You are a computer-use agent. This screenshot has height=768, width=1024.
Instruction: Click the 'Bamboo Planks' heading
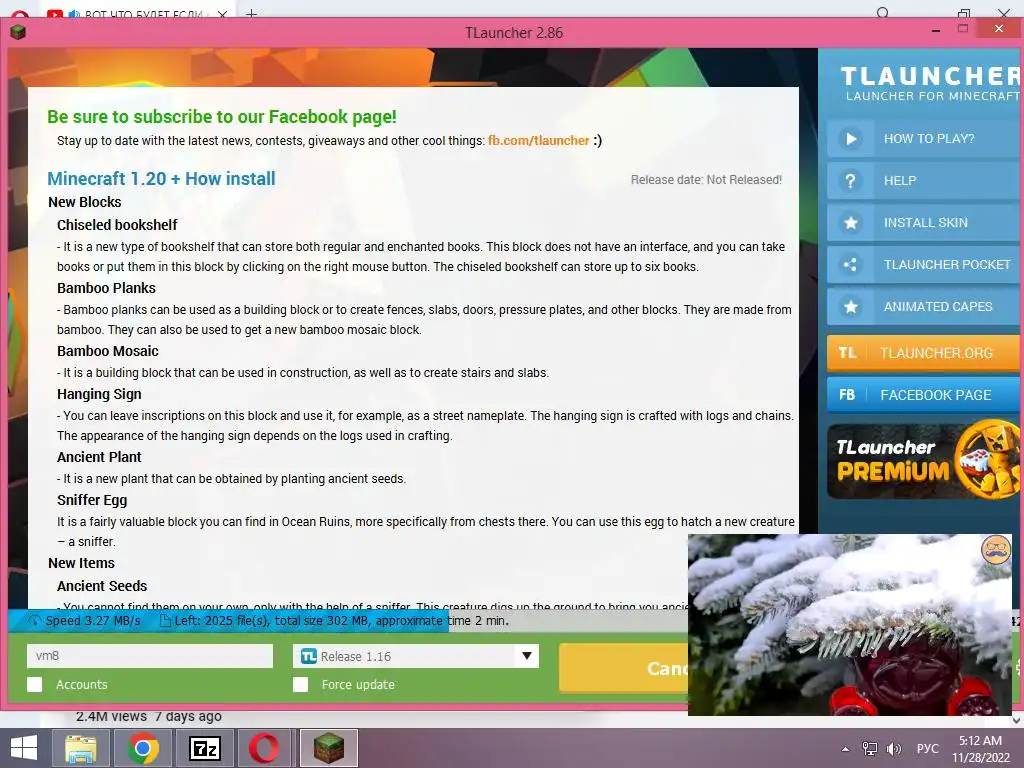point(106,288)
